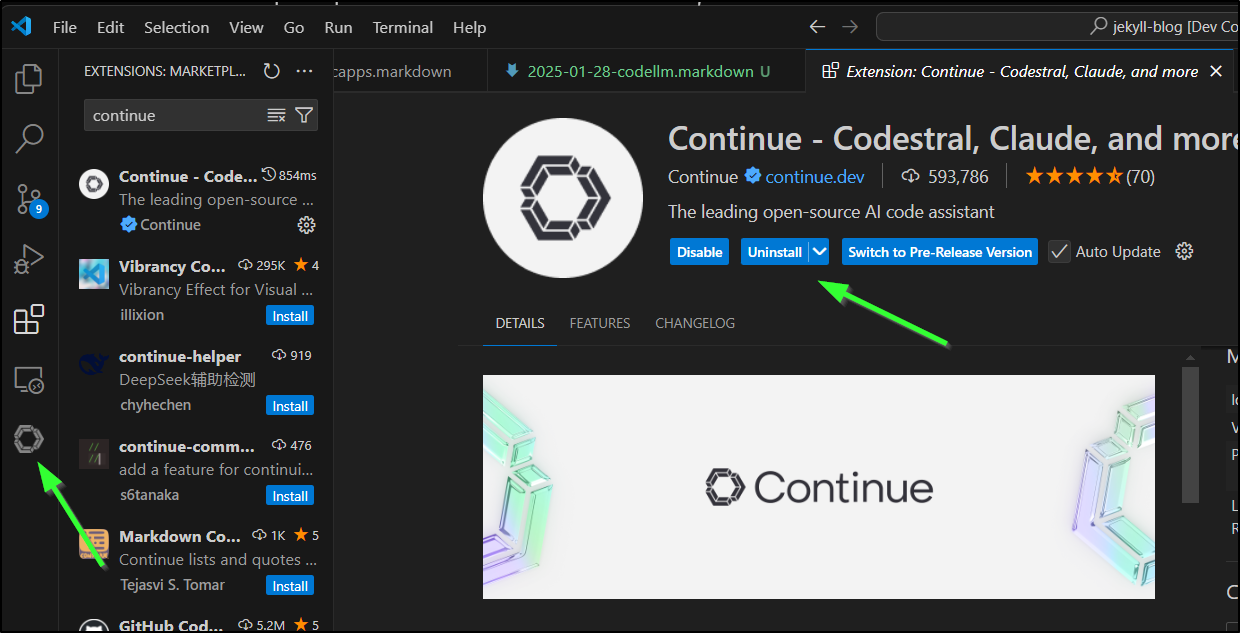
Task: Click the VS Code logo in the title bar
Action: pyautogui.click(x=21, y=27)
